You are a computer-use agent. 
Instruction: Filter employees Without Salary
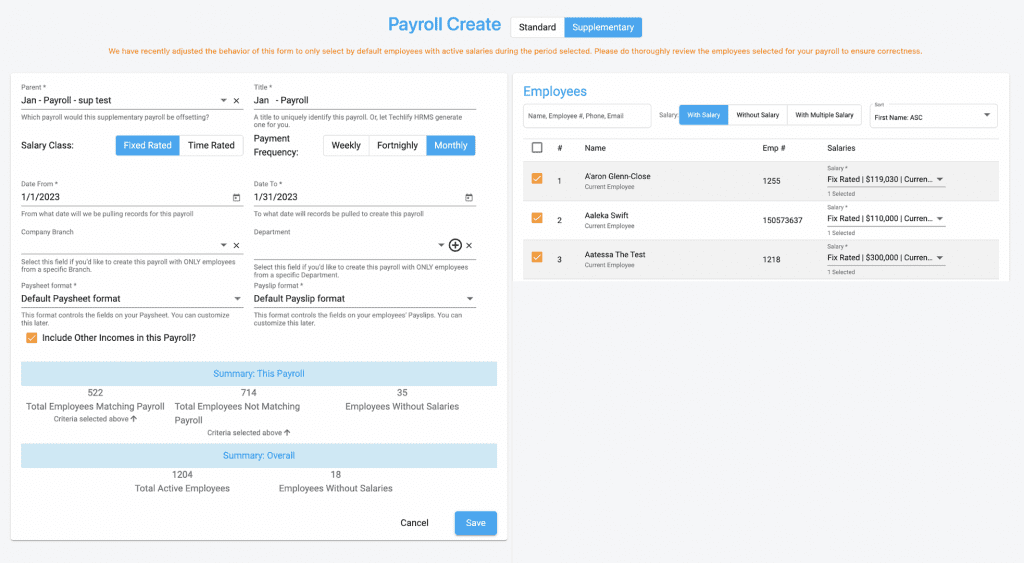click(x=758, y=115)
